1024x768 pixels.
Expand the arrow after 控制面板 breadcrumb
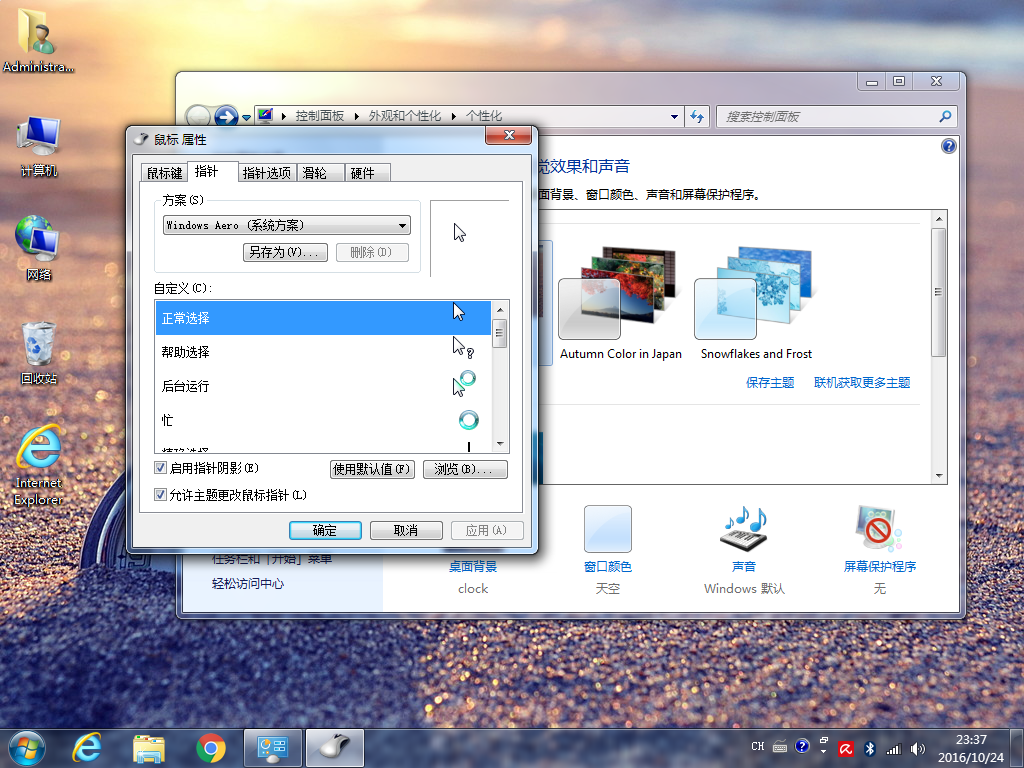pos(357,116)
